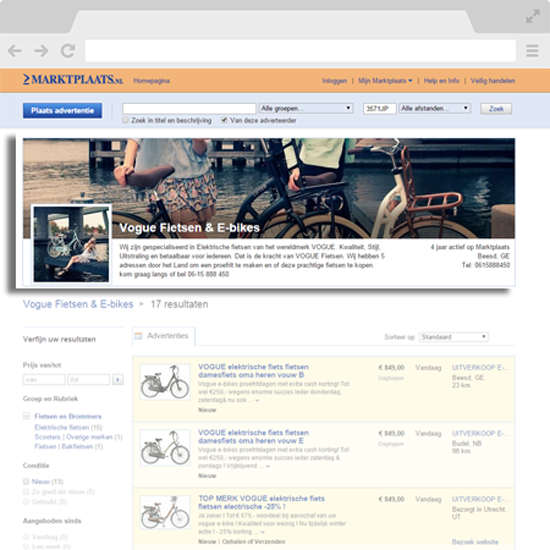Go to Homepagina link

[151, 81]
